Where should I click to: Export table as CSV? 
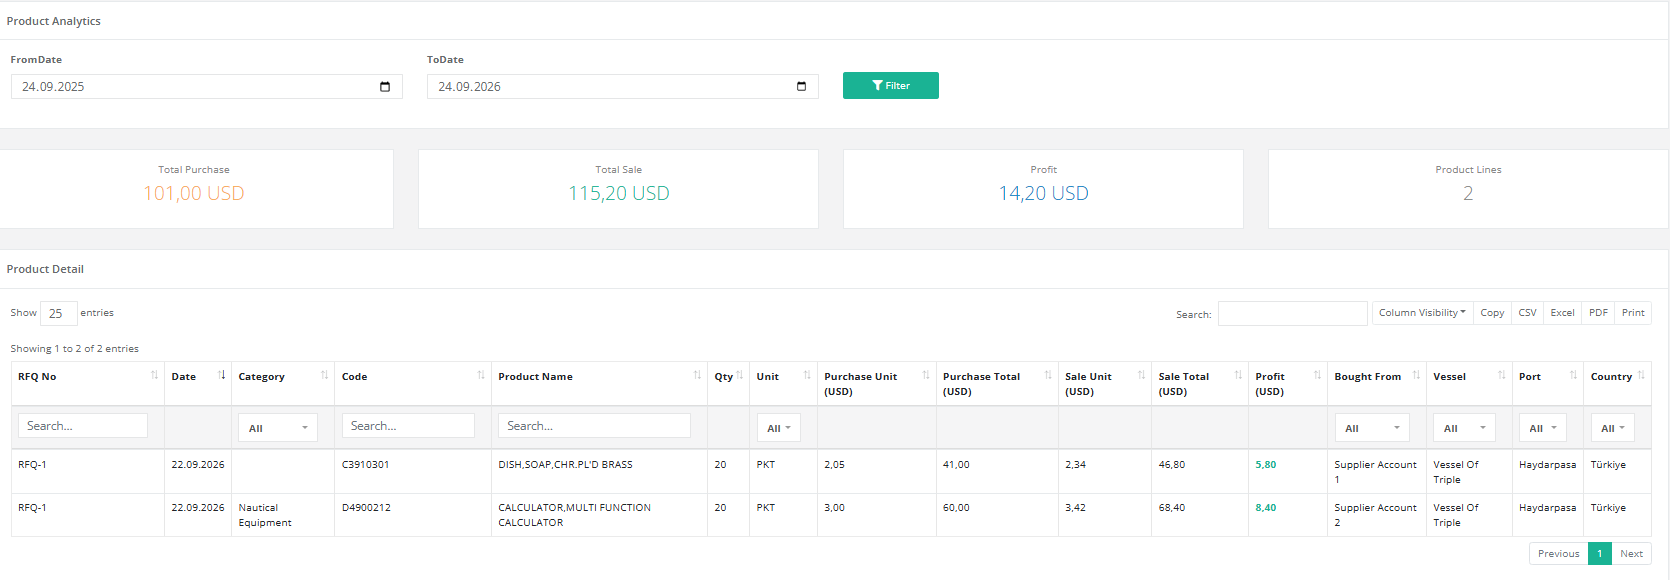[x=1527, y=313]
